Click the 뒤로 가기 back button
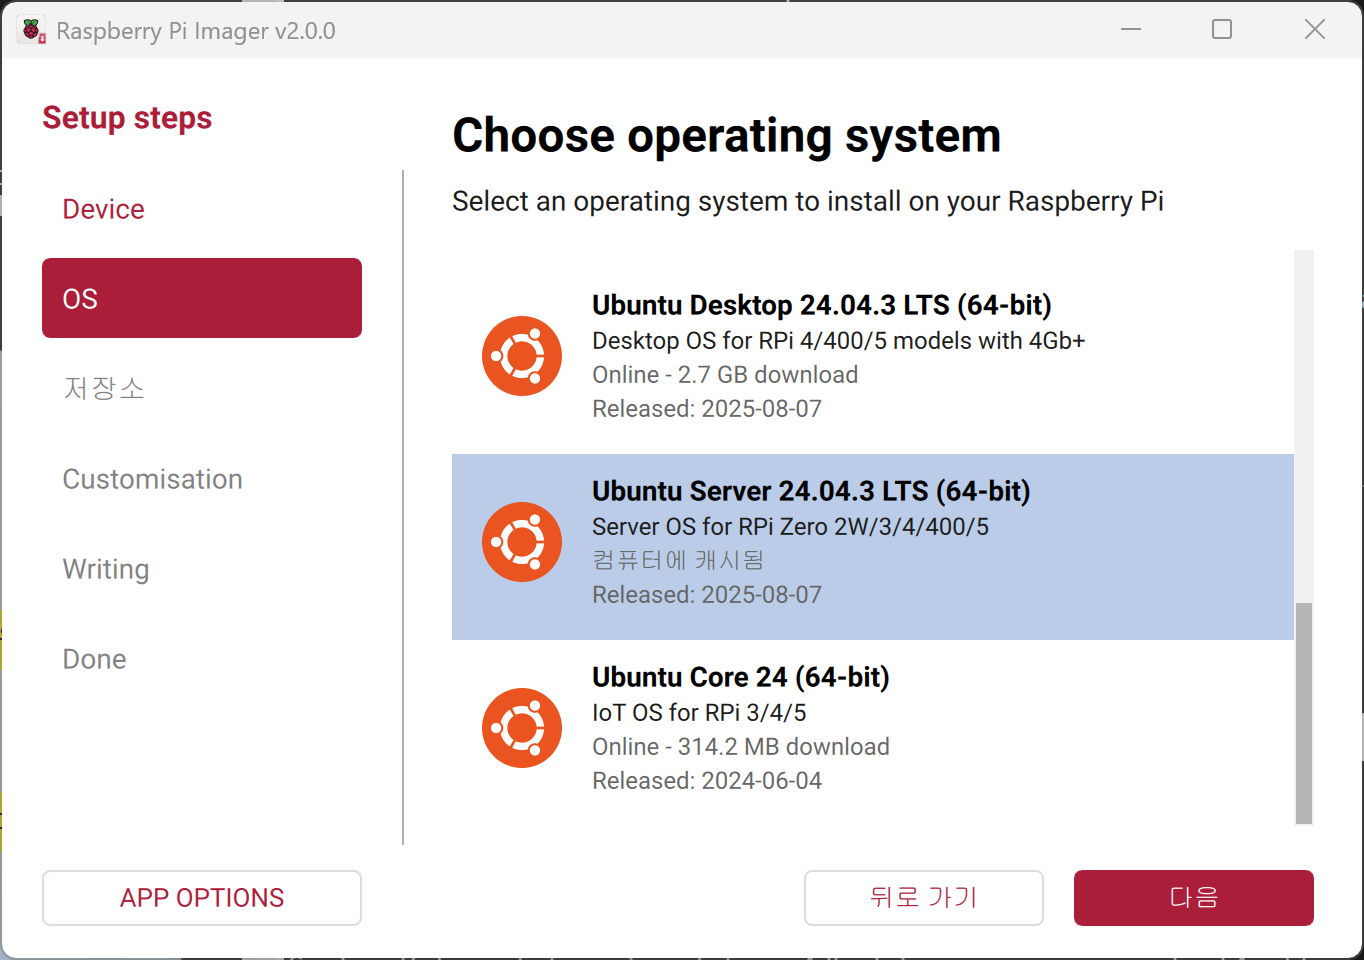This screenshot has height=960, width=1364. click(x=924, y=898)
